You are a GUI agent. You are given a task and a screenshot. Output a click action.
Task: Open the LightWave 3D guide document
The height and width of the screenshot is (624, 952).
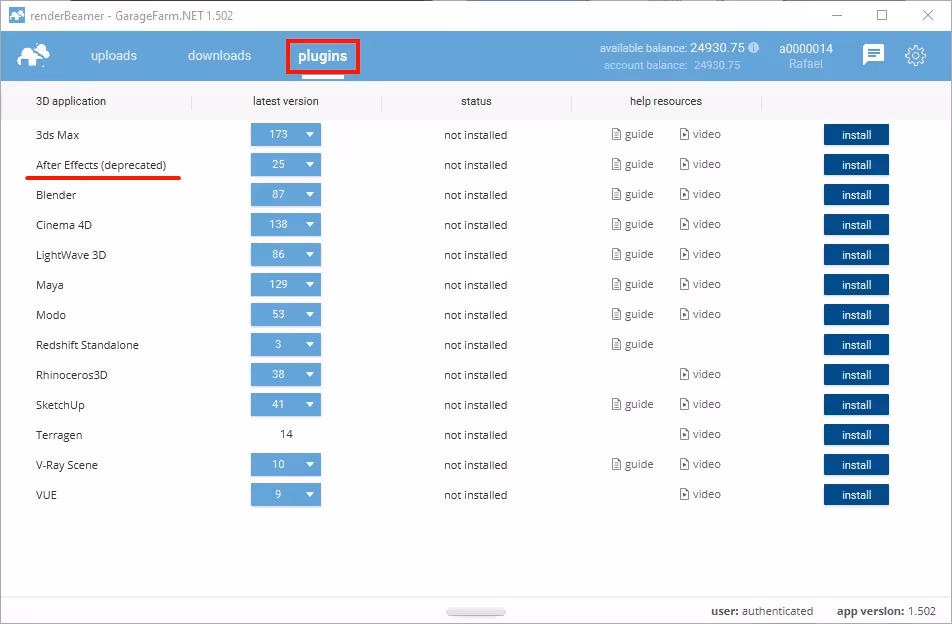pos(632,254)
